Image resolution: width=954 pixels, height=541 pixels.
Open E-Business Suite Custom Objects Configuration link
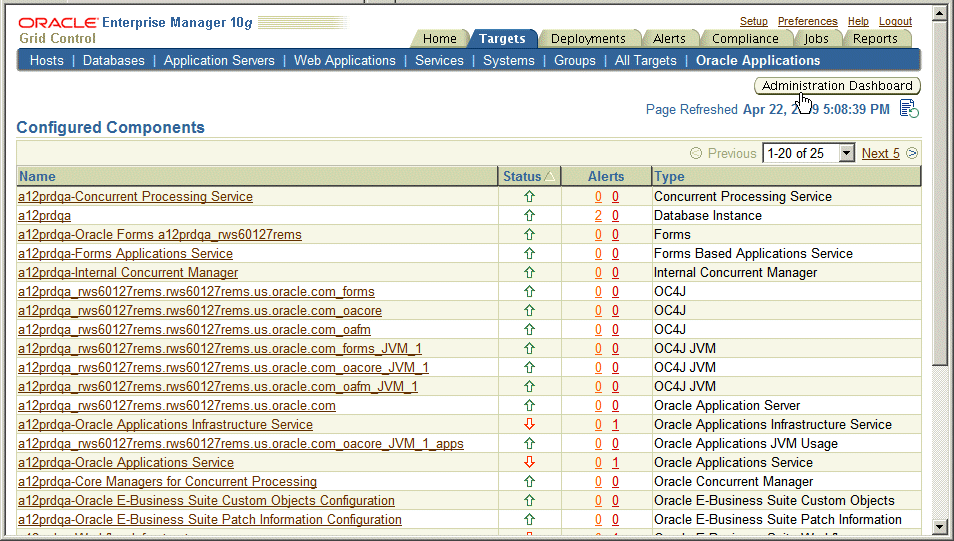[206, 500]
